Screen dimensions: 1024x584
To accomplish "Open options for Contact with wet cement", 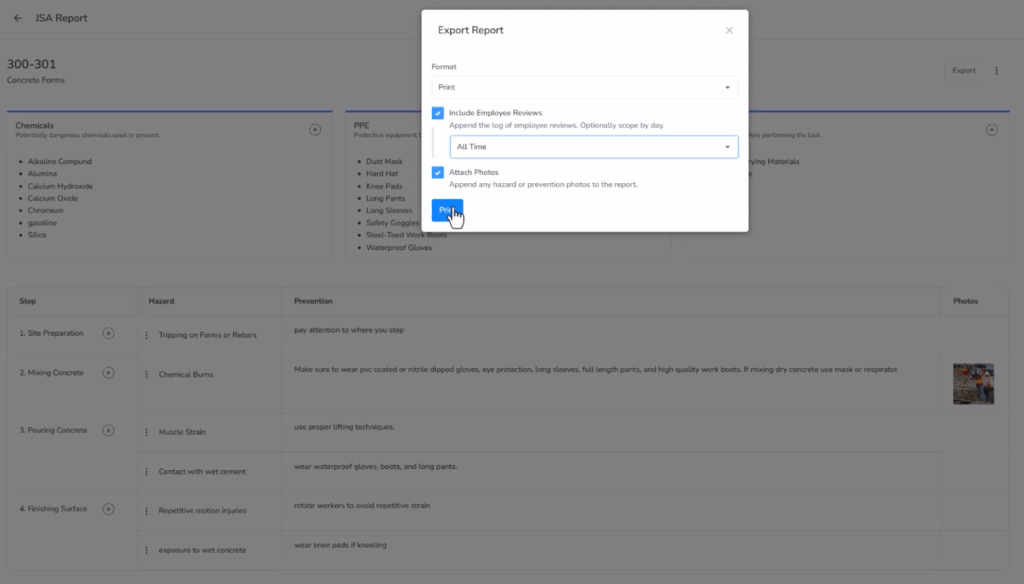I will [146, 472].
